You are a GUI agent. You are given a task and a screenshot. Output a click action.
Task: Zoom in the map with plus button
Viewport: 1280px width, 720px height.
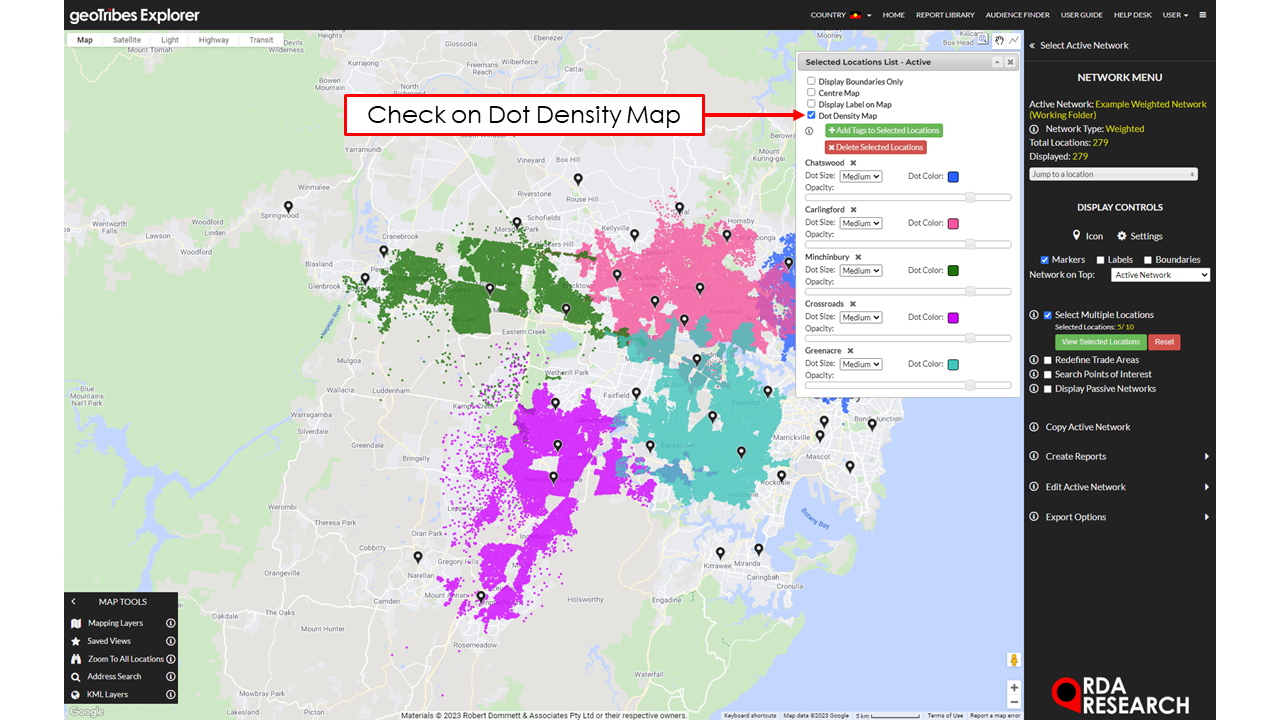click(x=1014, y=688)
